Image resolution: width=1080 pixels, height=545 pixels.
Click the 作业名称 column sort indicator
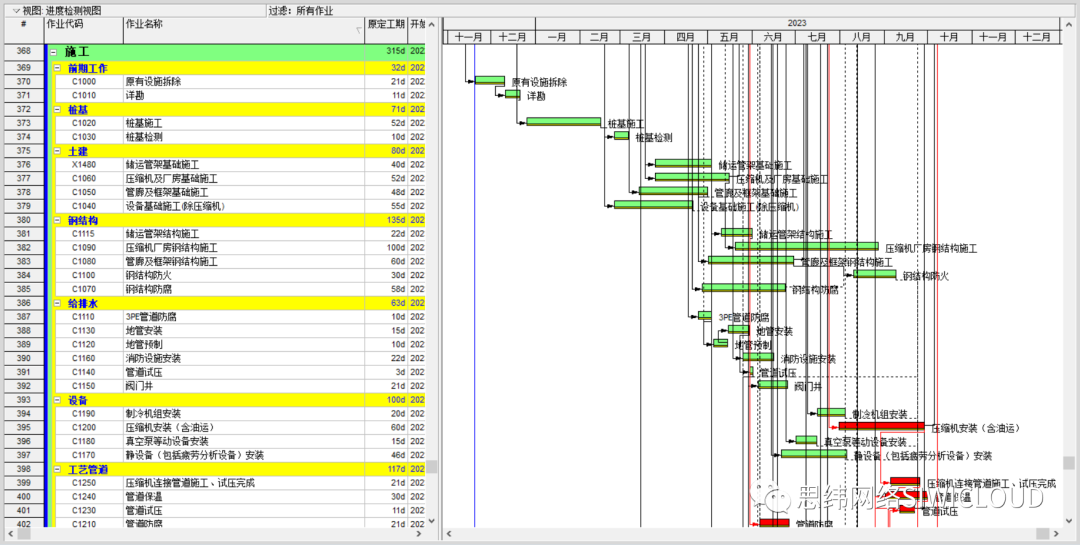pos(359,30)
